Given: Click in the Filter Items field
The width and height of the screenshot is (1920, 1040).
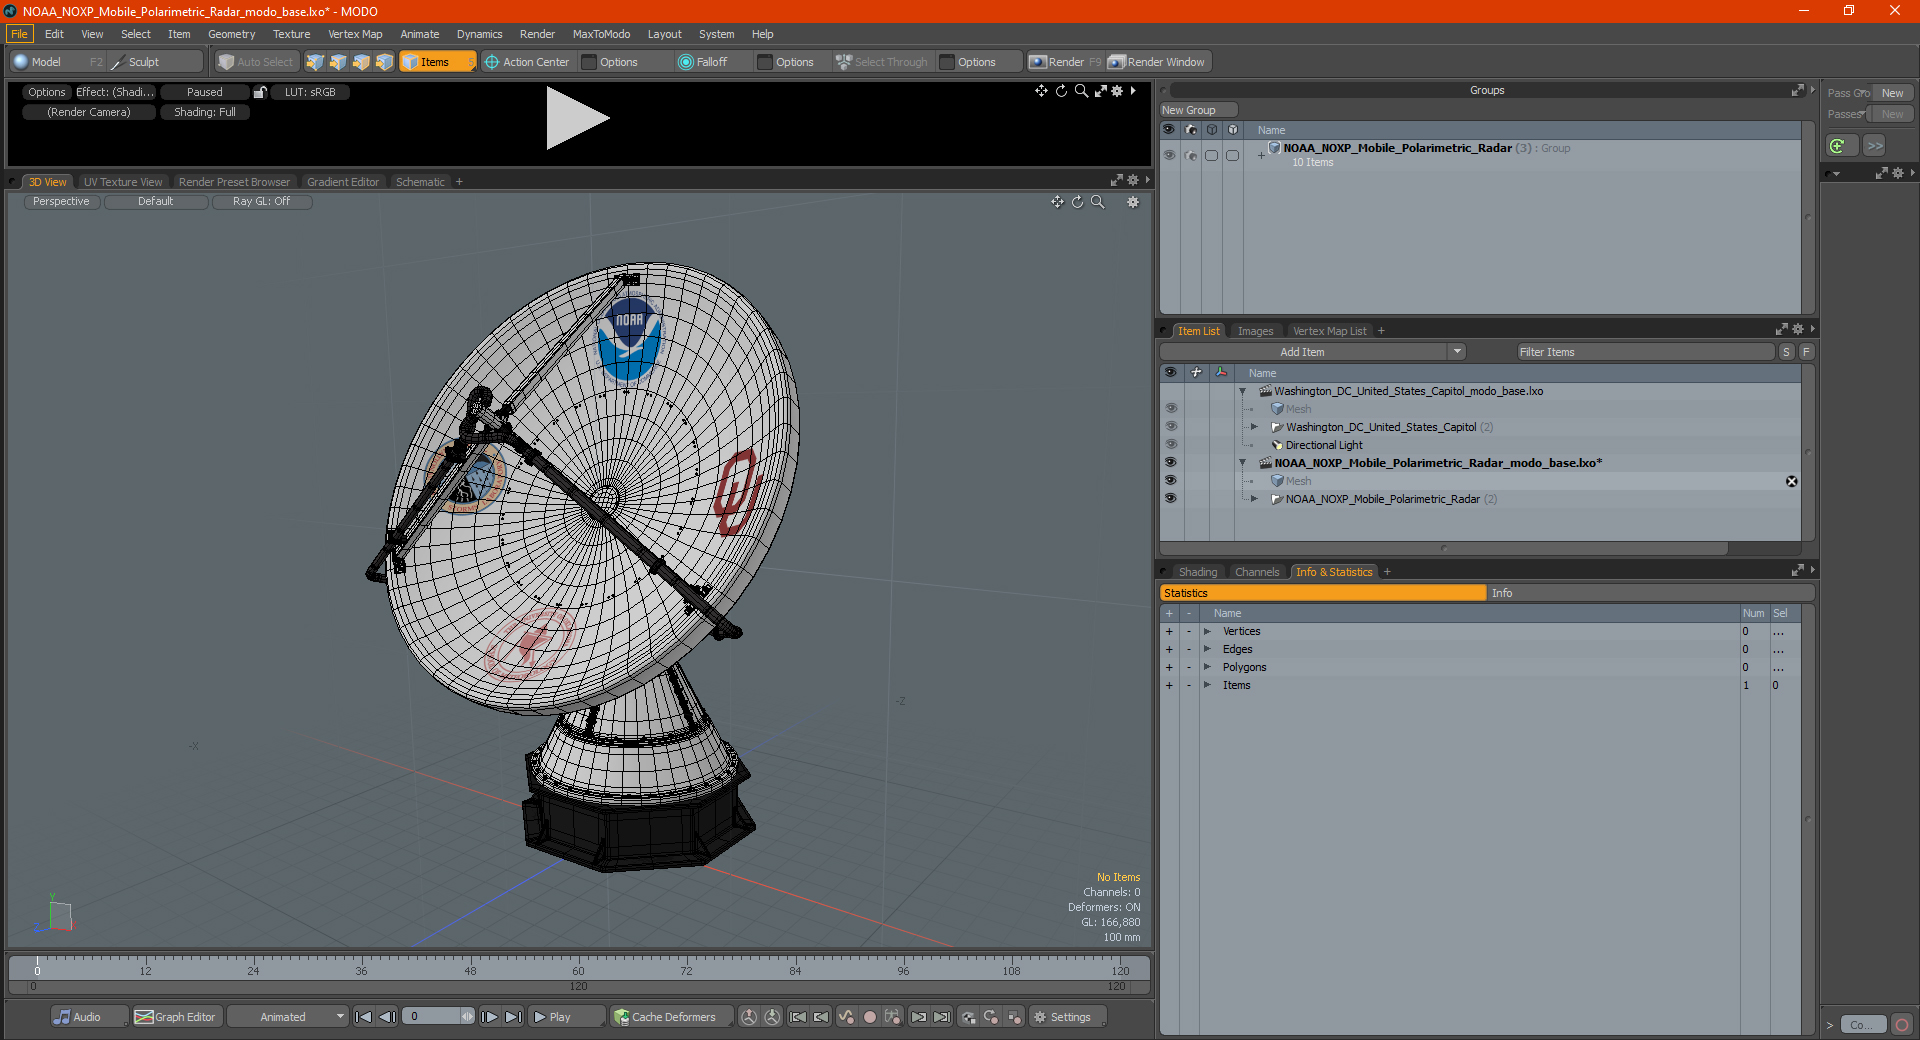Looking at the screenshot, I should 1644,352.
